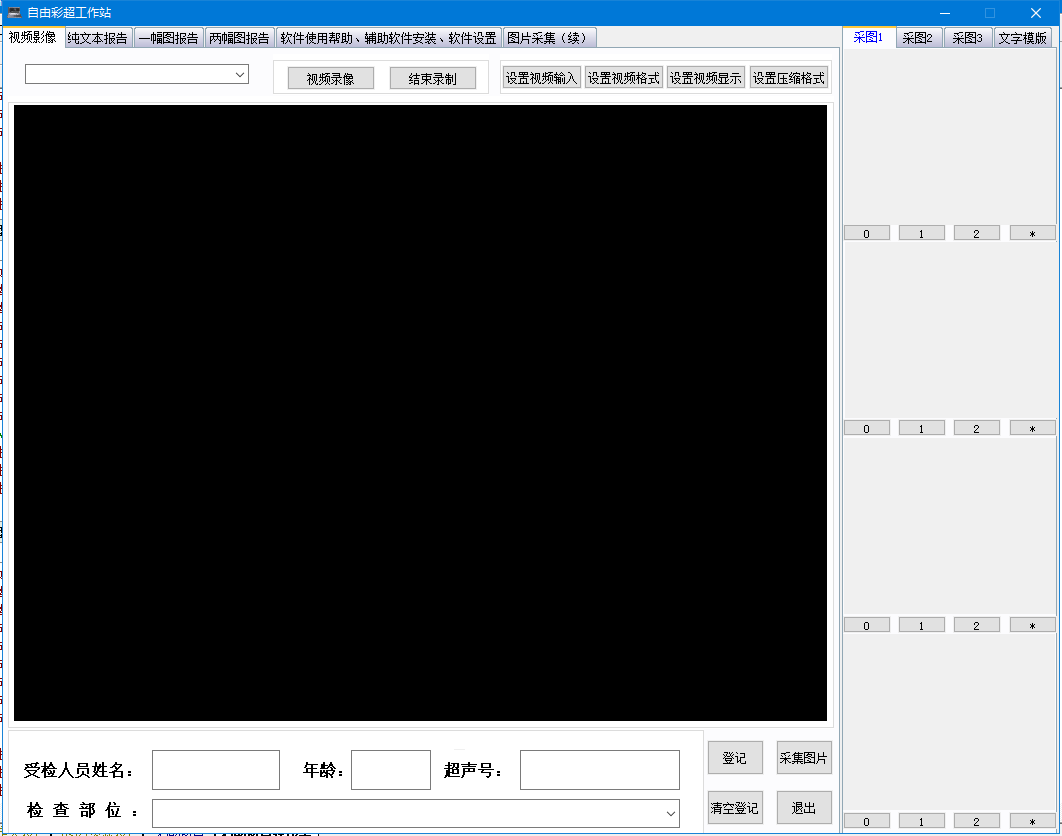Minimize the 自由彩超工作站 window
Screen dimensions: 1062x836
coord(945,13)
